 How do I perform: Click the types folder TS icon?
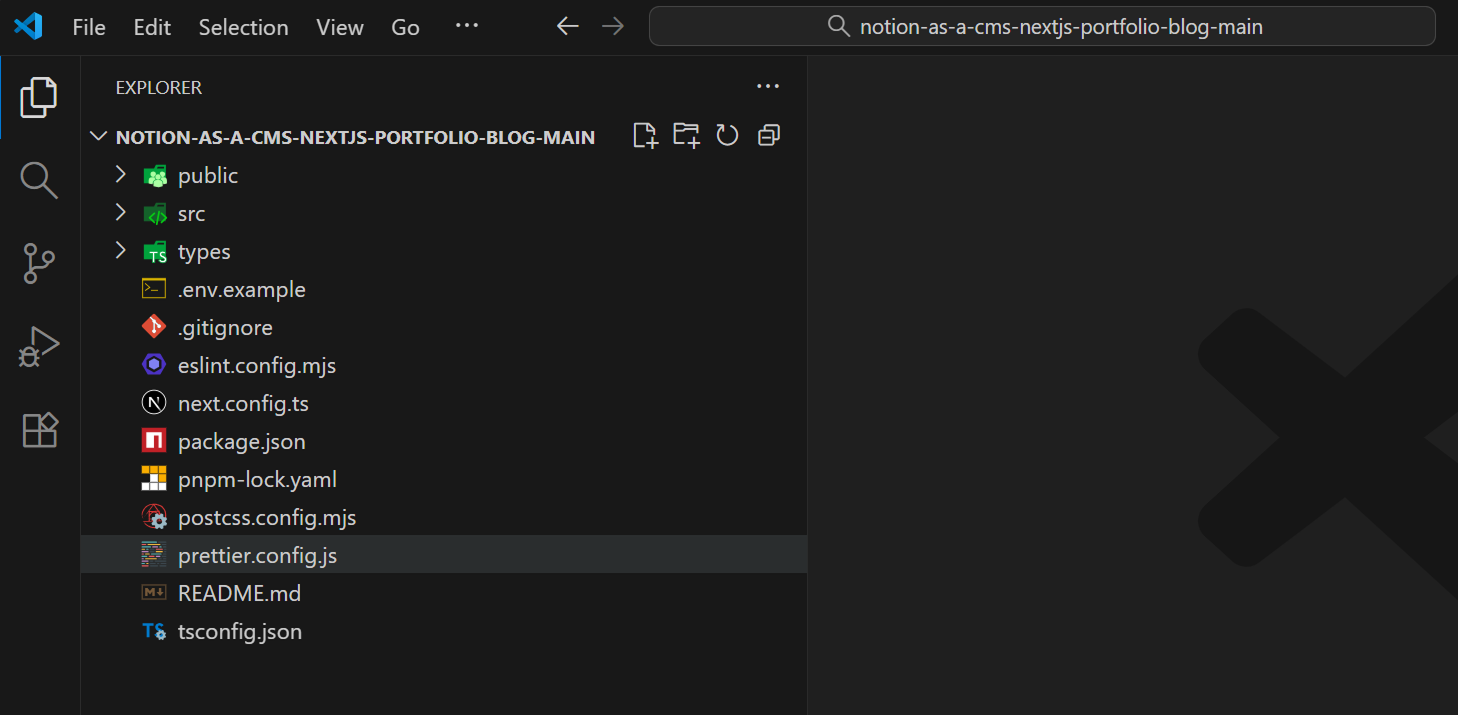click(154, 252)
